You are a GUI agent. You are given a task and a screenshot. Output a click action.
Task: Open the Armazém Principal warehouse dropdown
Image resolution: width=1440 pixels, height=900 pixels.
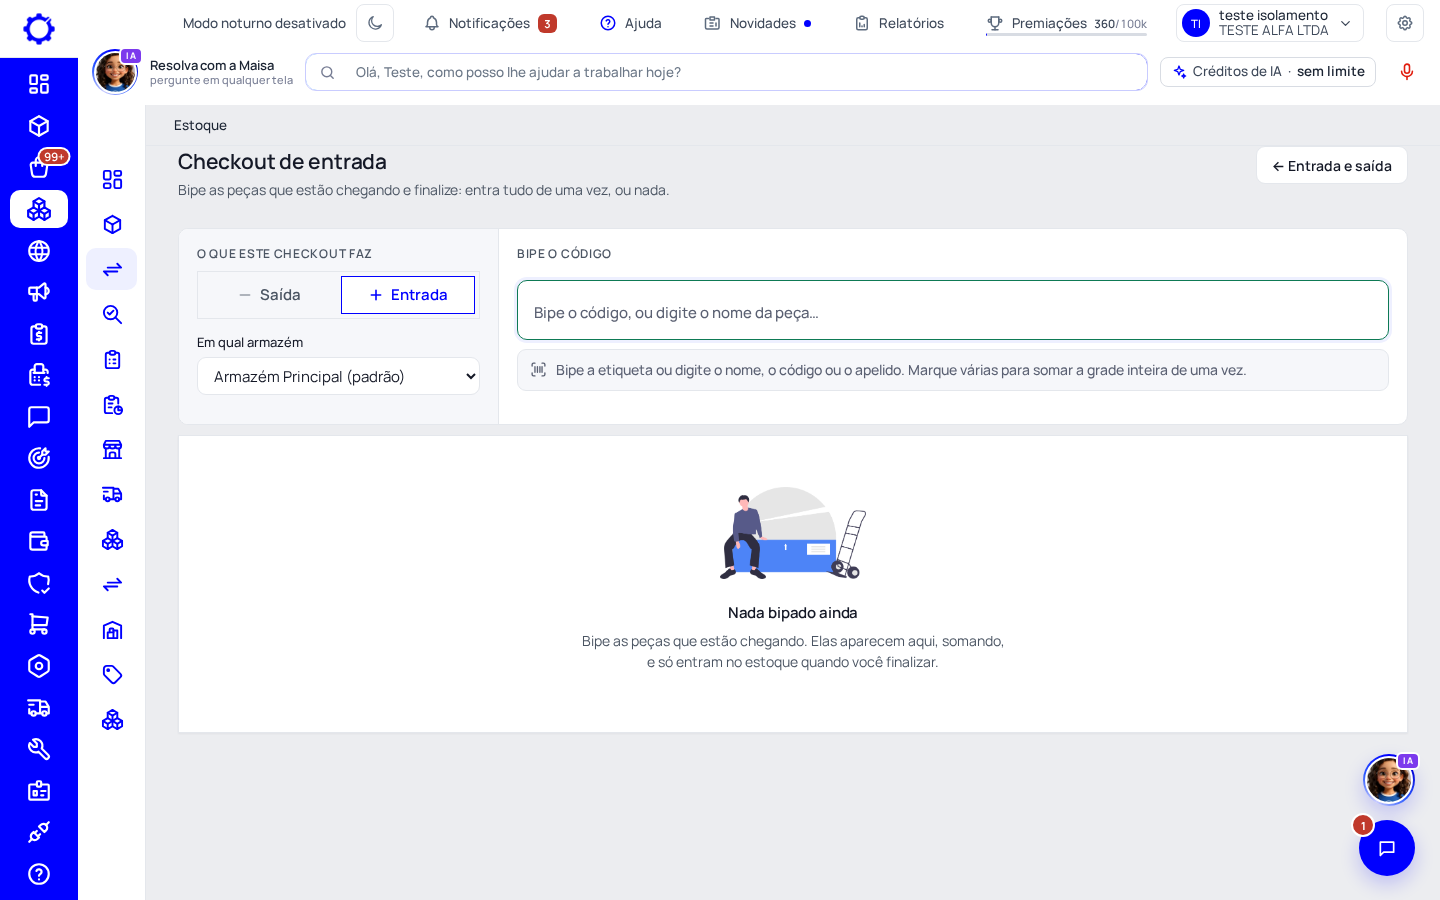[338, 376]
